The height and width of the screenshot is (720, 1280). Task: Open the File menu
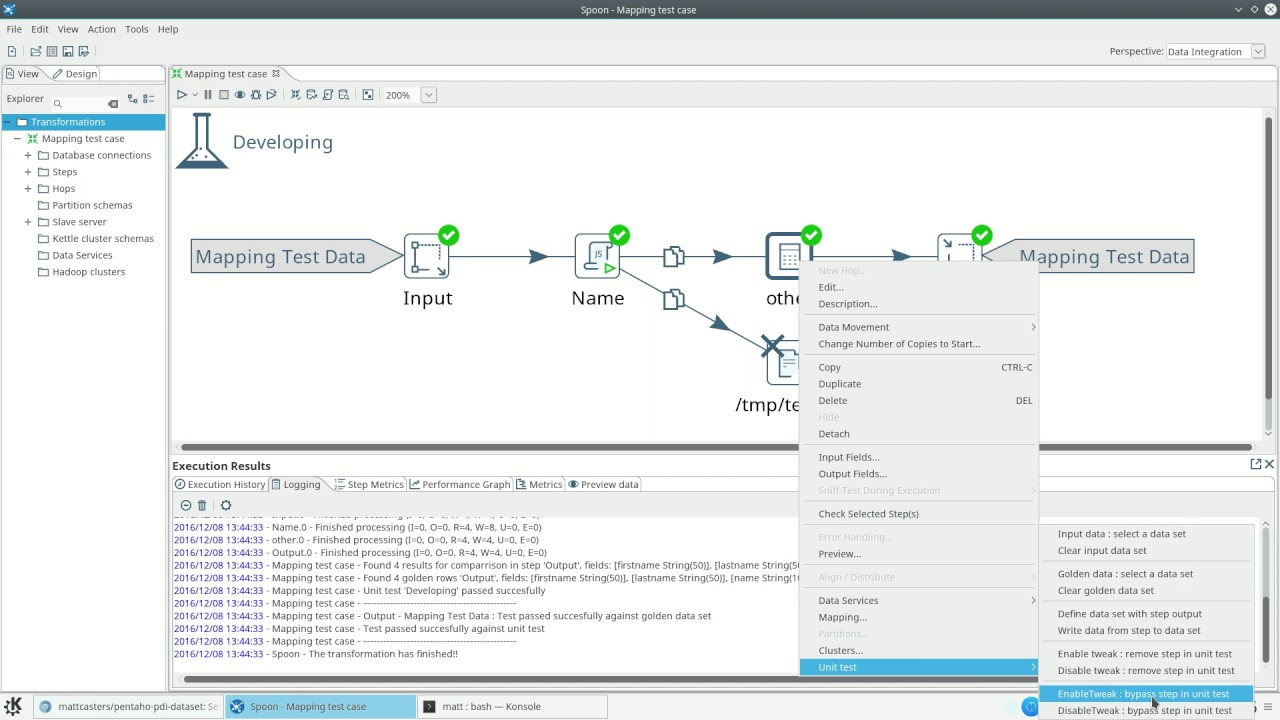pyautogui.click(x=14, y=29)
